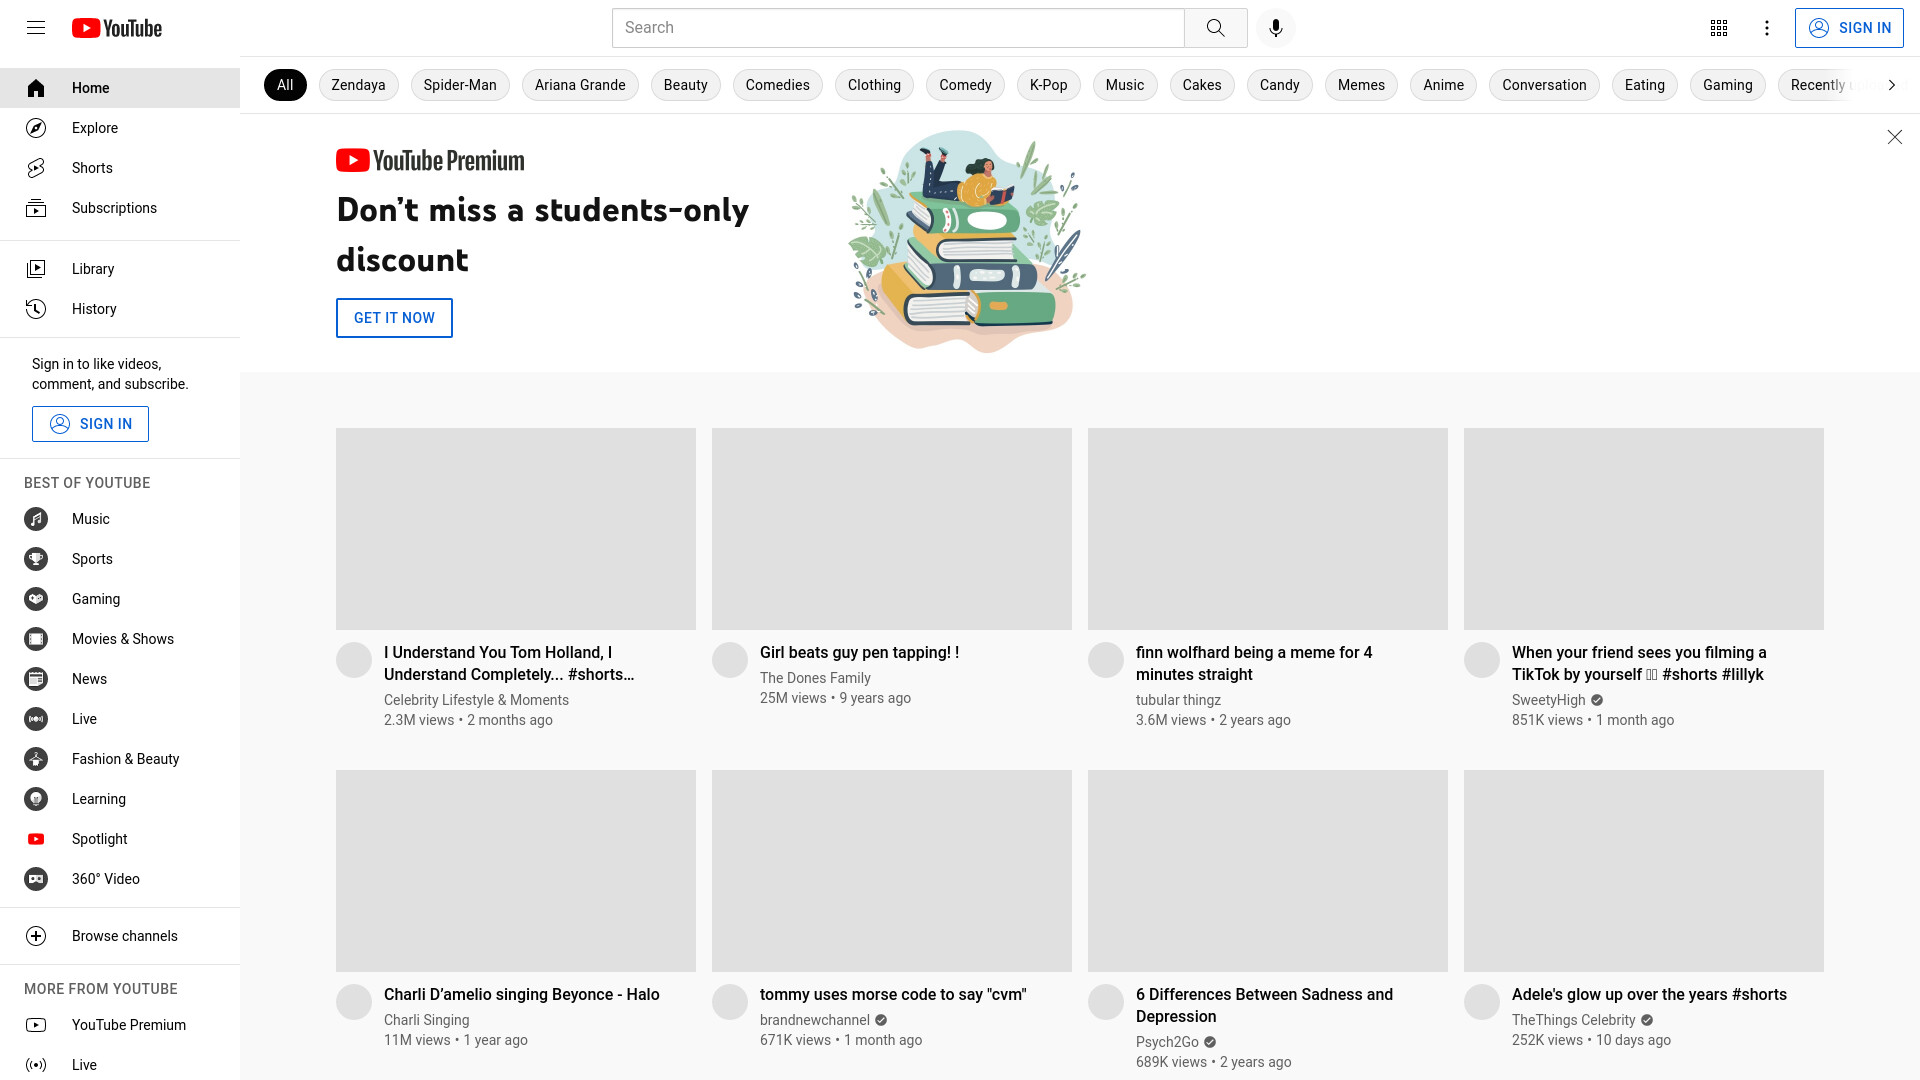
Task: Open 'Adele's glow up over the years' title
Action: point(1649,995)
